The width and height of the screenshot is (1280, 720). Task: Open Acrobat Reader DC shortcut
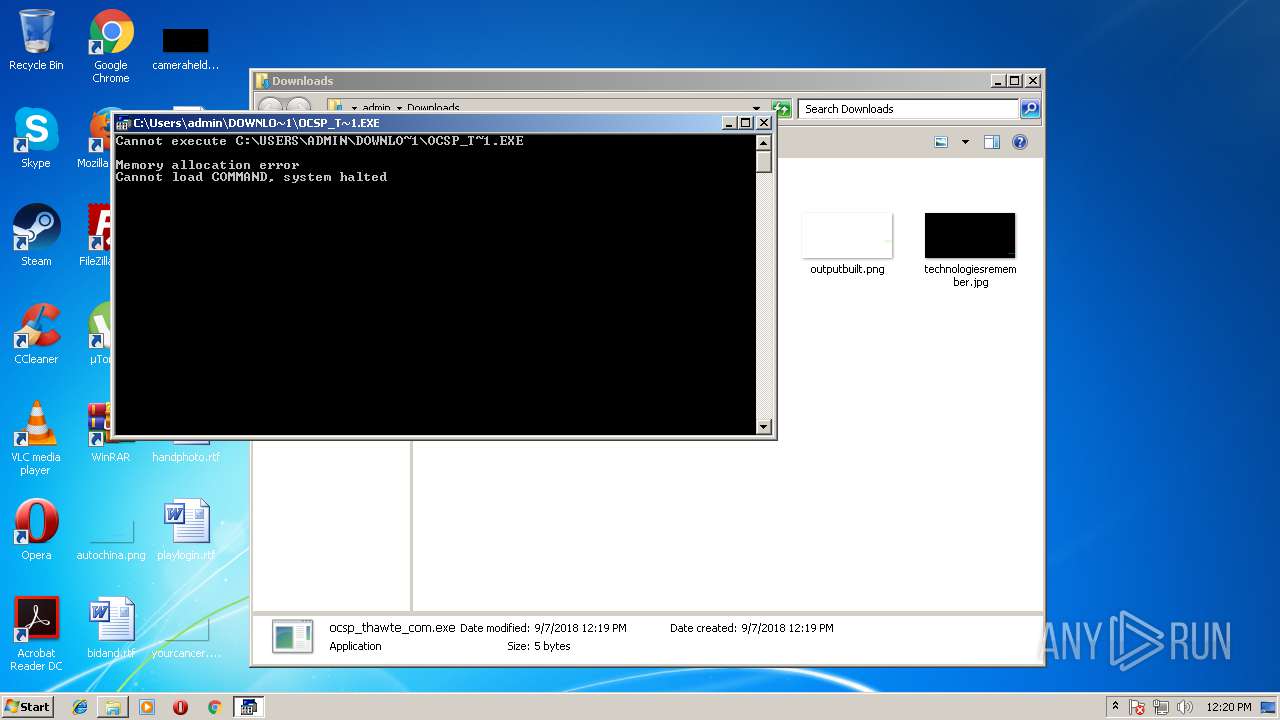pyautogui.click(x=36, y=634)
